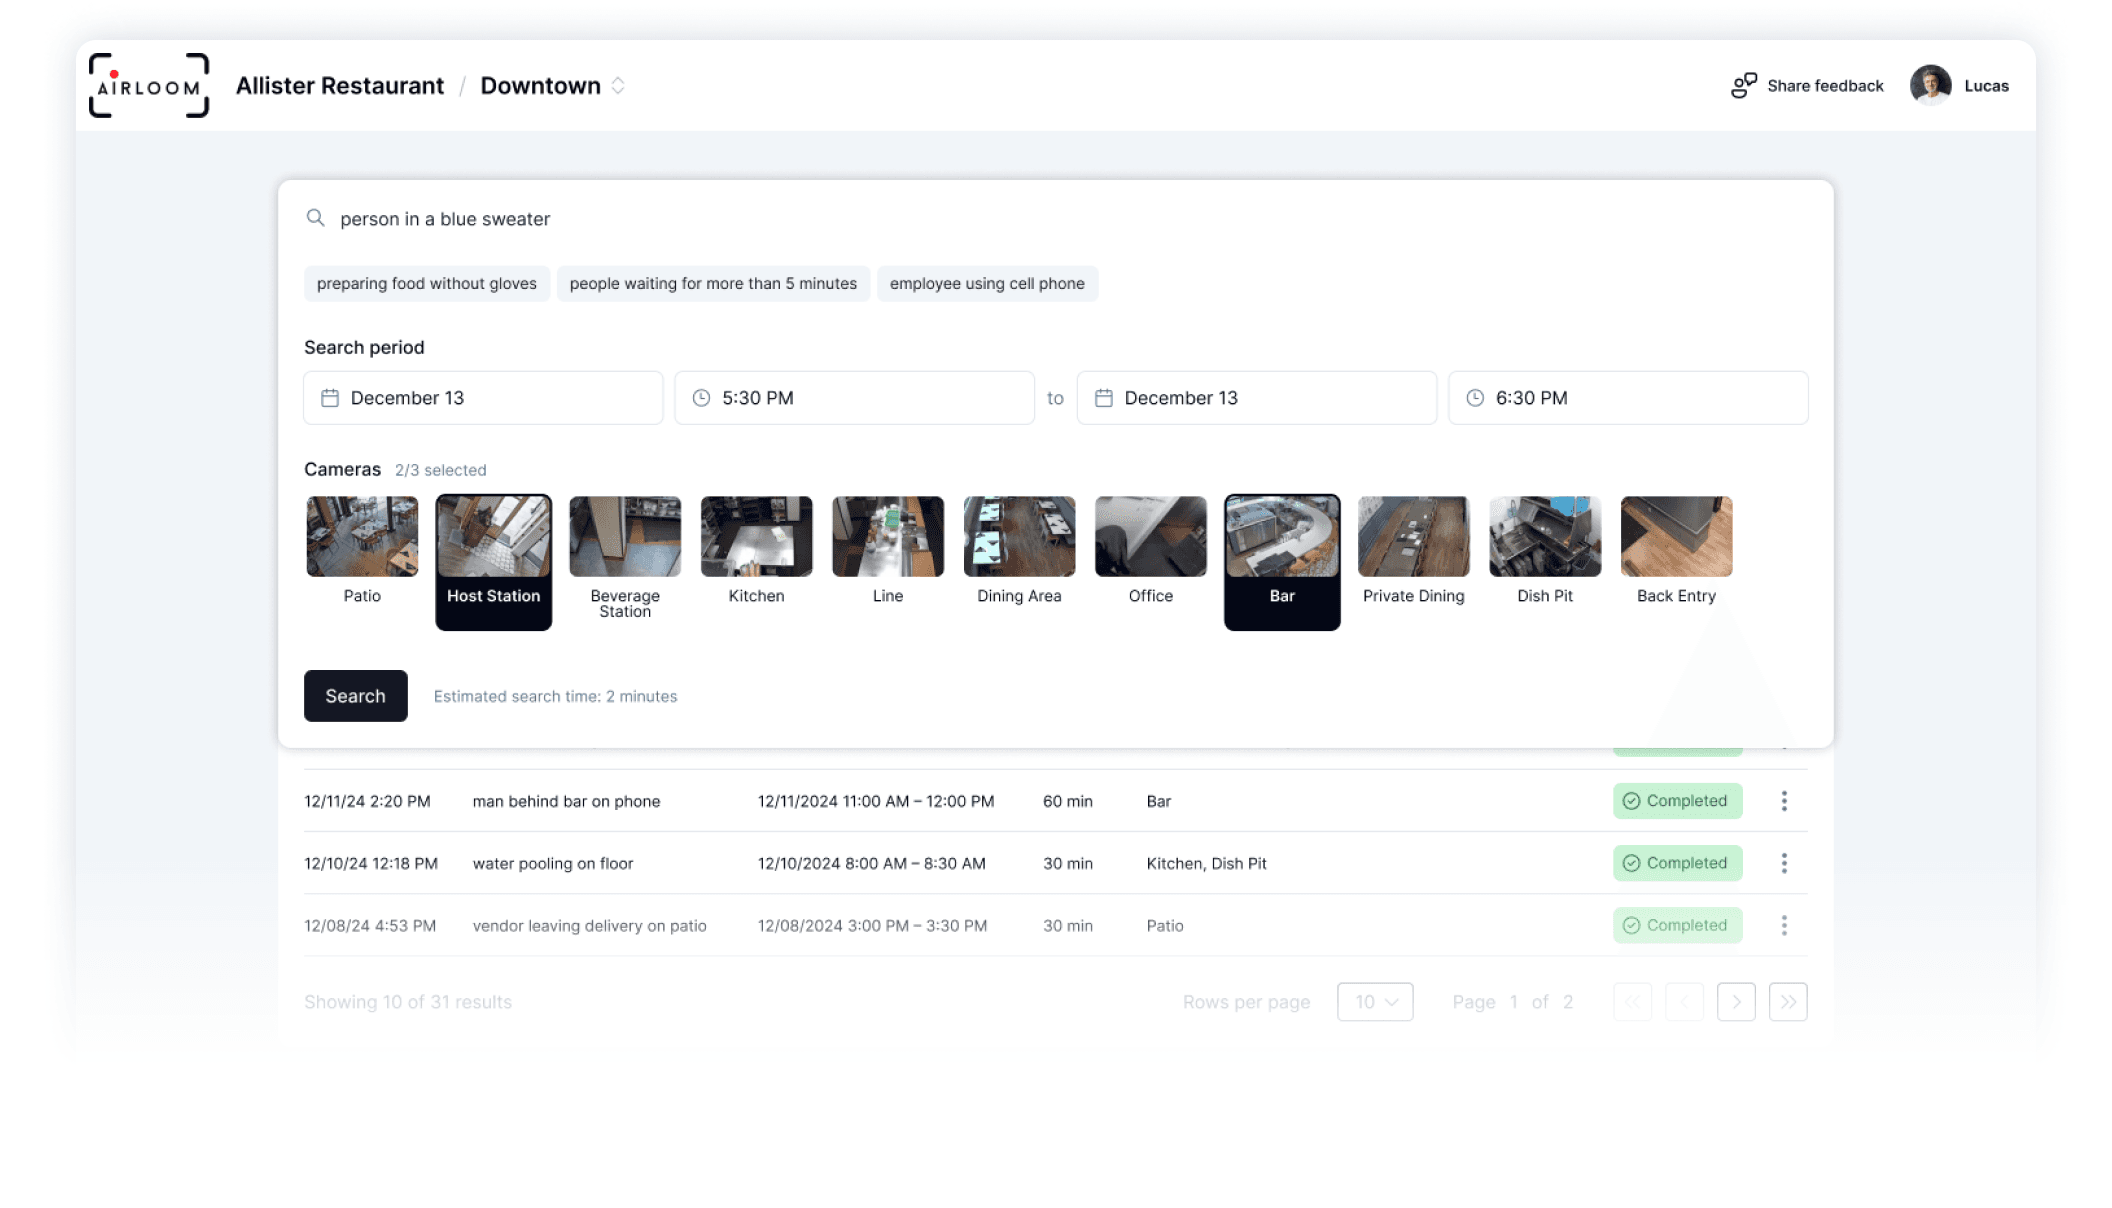This screenshot has width=2112, height=1208.
Task: Open options menu for water pooling row
Action: coord(1784,863)
